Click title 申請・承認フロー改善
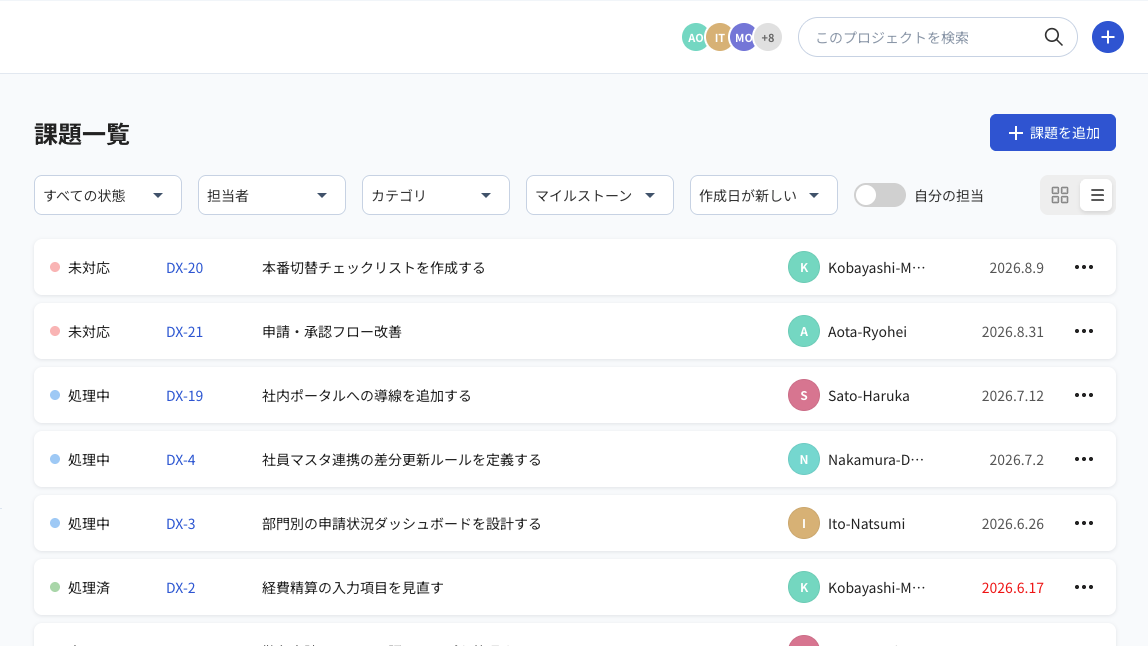This screenshot has height=646, width=1148. tap(332, 332)
